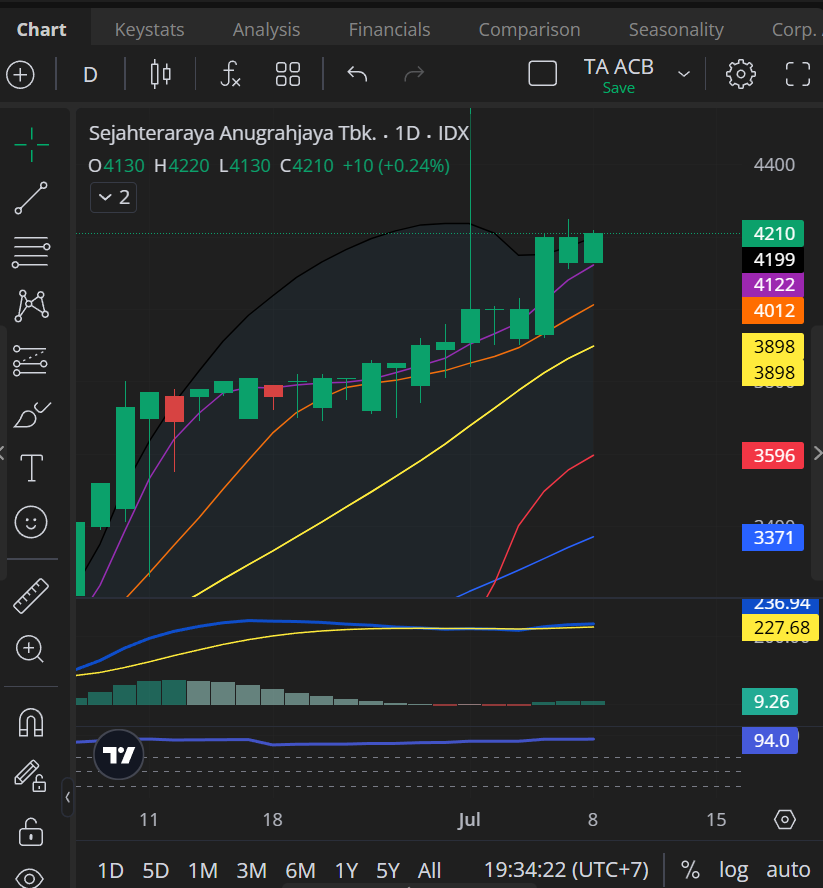Open the indicators fx menu
Viewport: 823px width, 888px height.
tap(231, 74)
